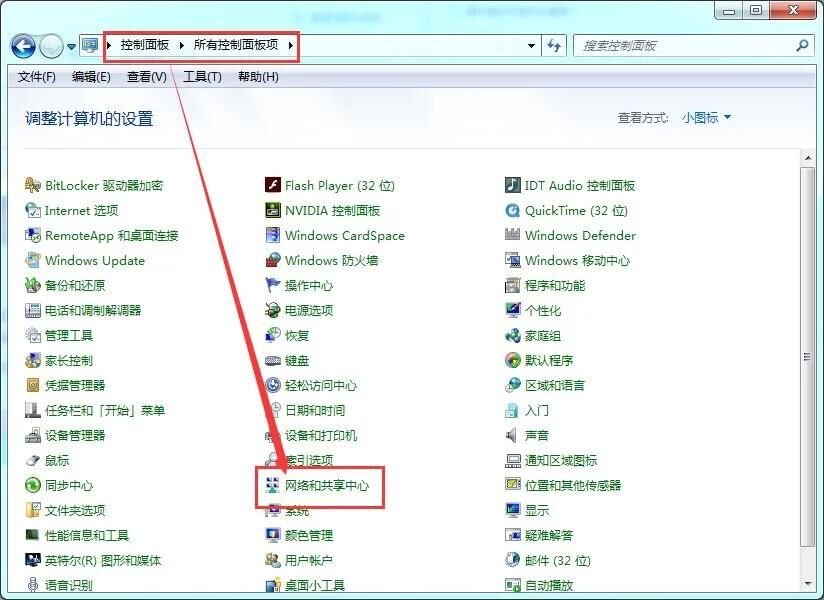The image size is (824, 600).
Task: Open the 语音识别 microphone icon
Action: tap(33, 585)
